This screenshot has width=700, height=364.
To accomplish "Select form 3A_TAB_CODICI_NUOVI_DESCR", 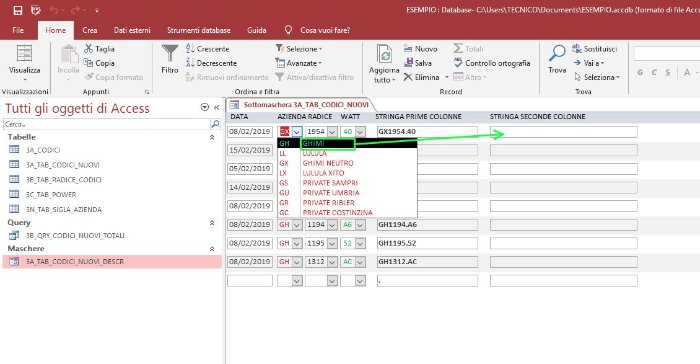I will (112, 262).
